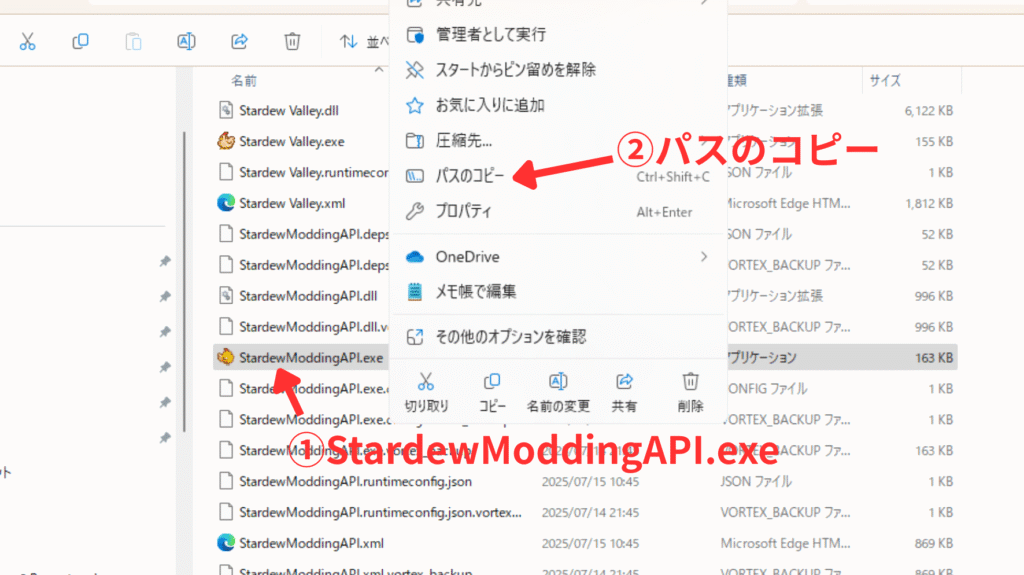
Task: Click the star icon beside お気に入りに追加
Action: [x=415, y=105]
